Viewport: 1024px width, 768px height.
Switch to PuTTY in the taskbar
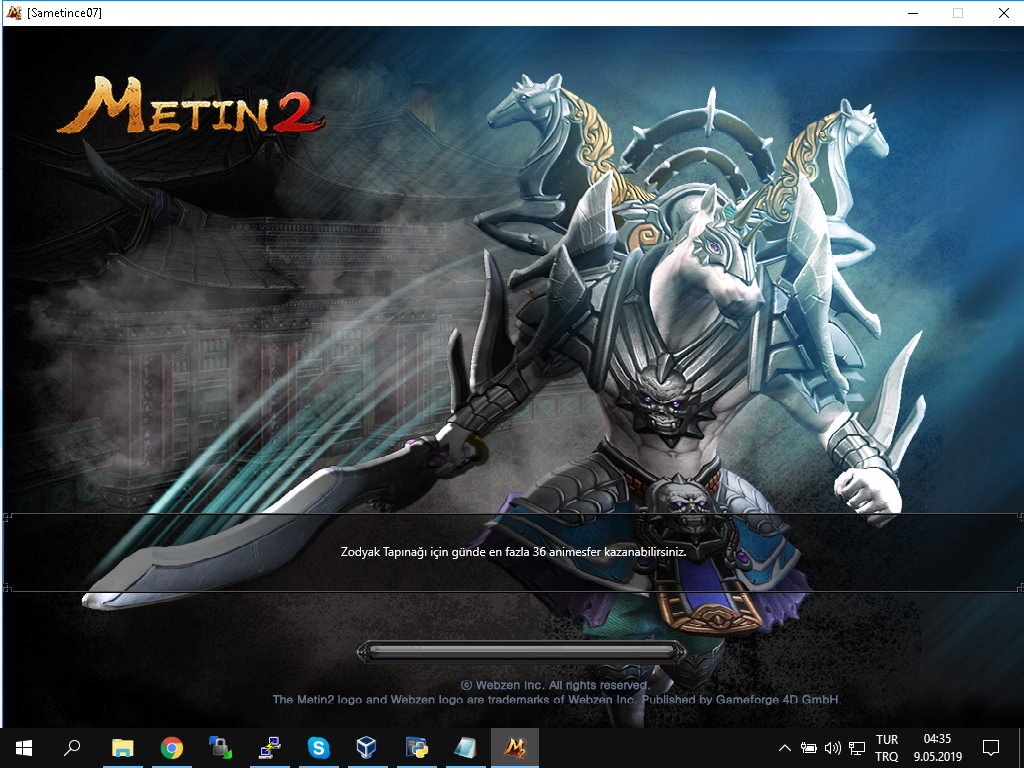pyautogui.click(x=270, y=748)
